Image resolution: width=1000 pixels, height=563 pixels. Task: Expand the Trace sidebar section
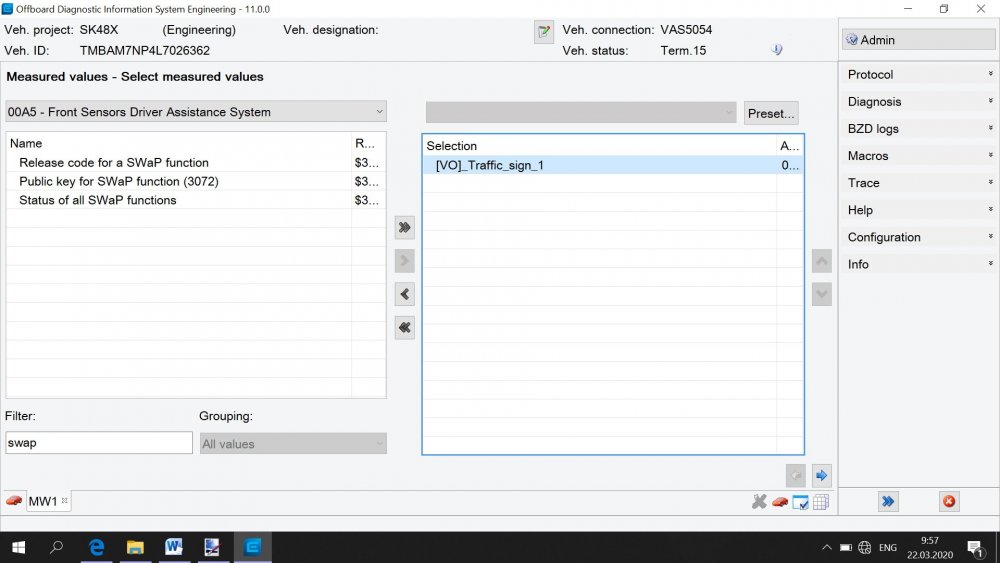(x=918, y=183)
